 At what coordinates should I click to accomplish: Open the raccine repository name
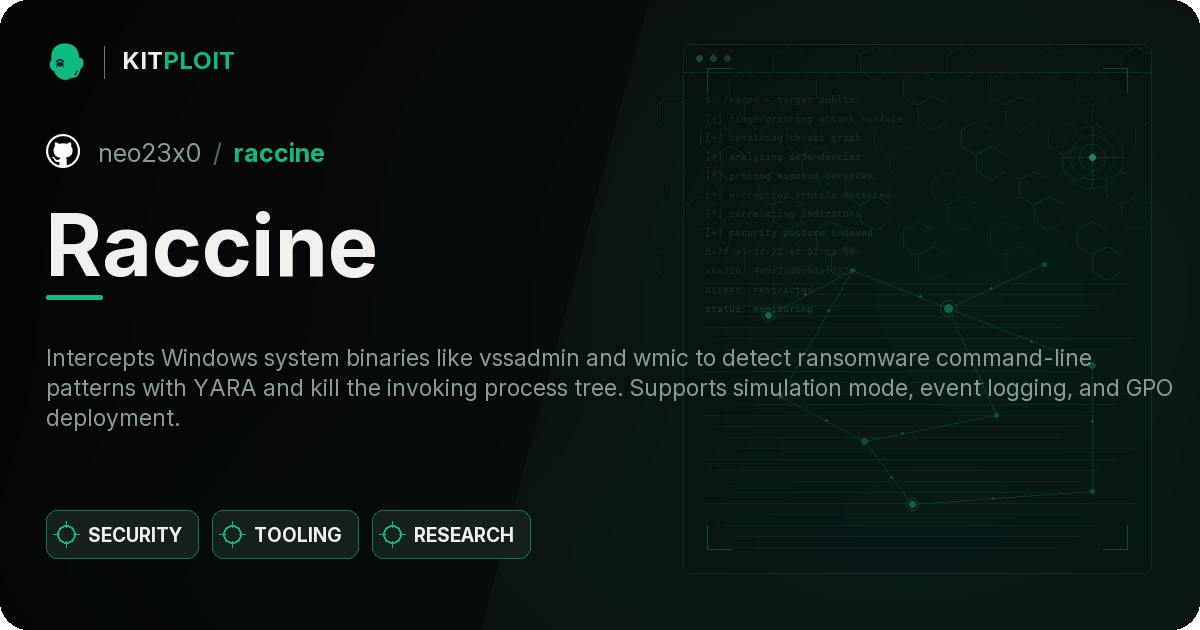pos(279,153)
